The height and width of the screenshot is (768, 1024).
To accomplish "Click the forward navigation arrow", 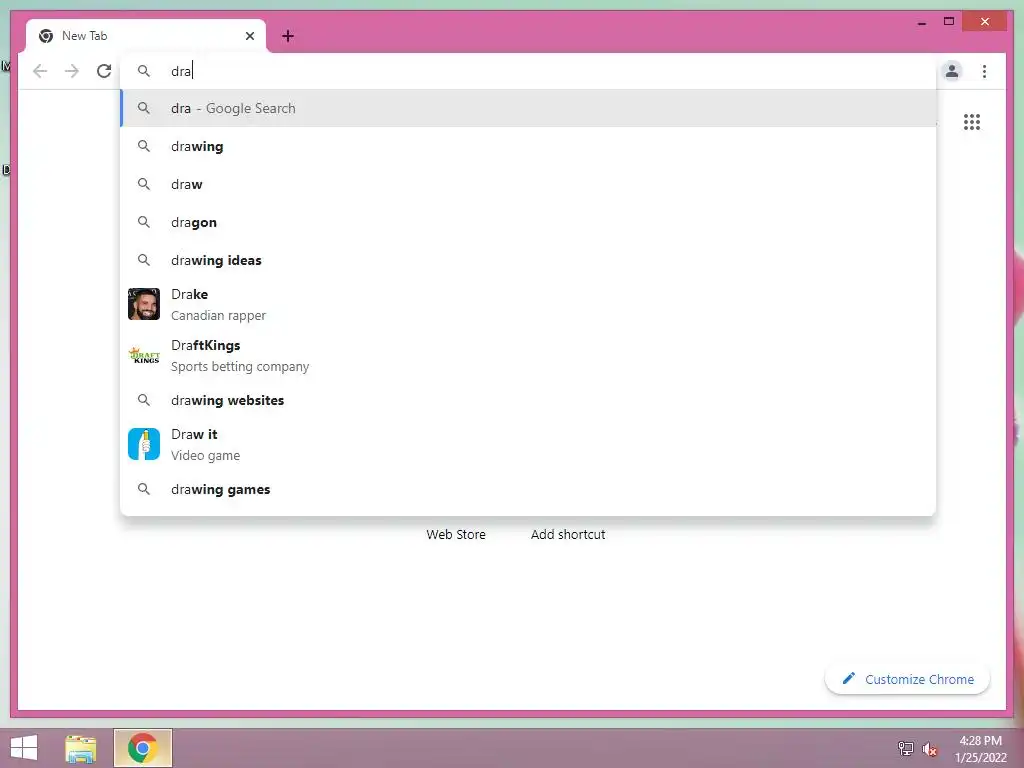I will pyautogui.click(x=72, y=71).
